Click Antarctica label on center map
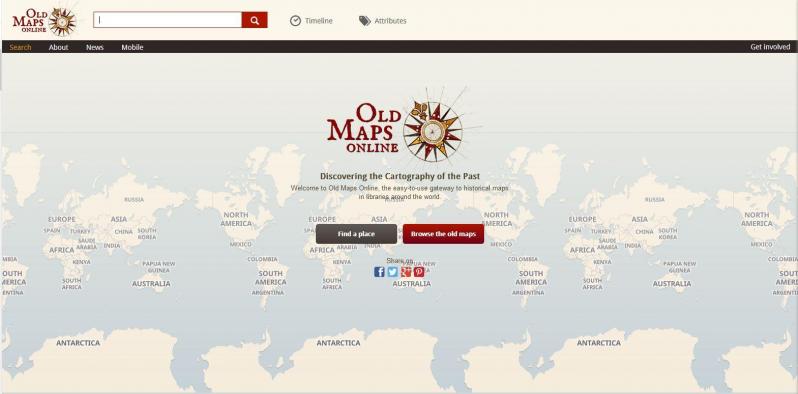Image resolution: width=798 pixels, height=394 pixels. (x=338, y=343)
